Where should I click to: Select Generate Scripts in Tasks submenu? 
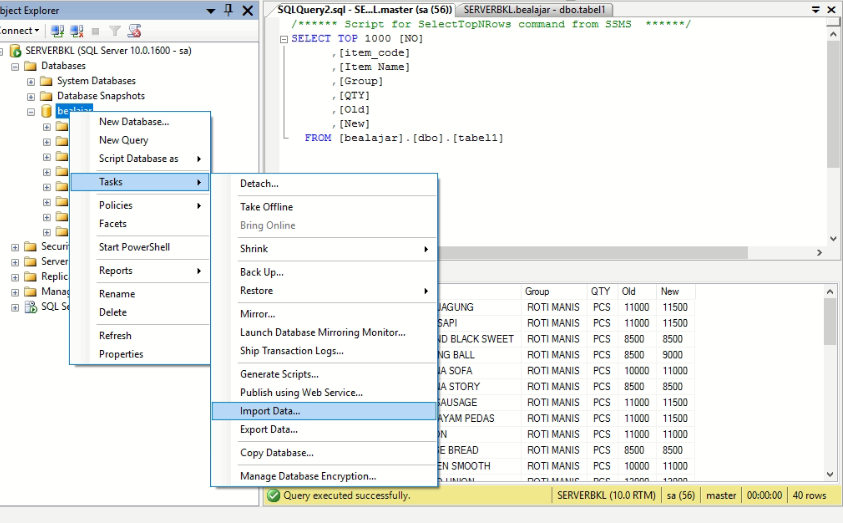(324, 374)
